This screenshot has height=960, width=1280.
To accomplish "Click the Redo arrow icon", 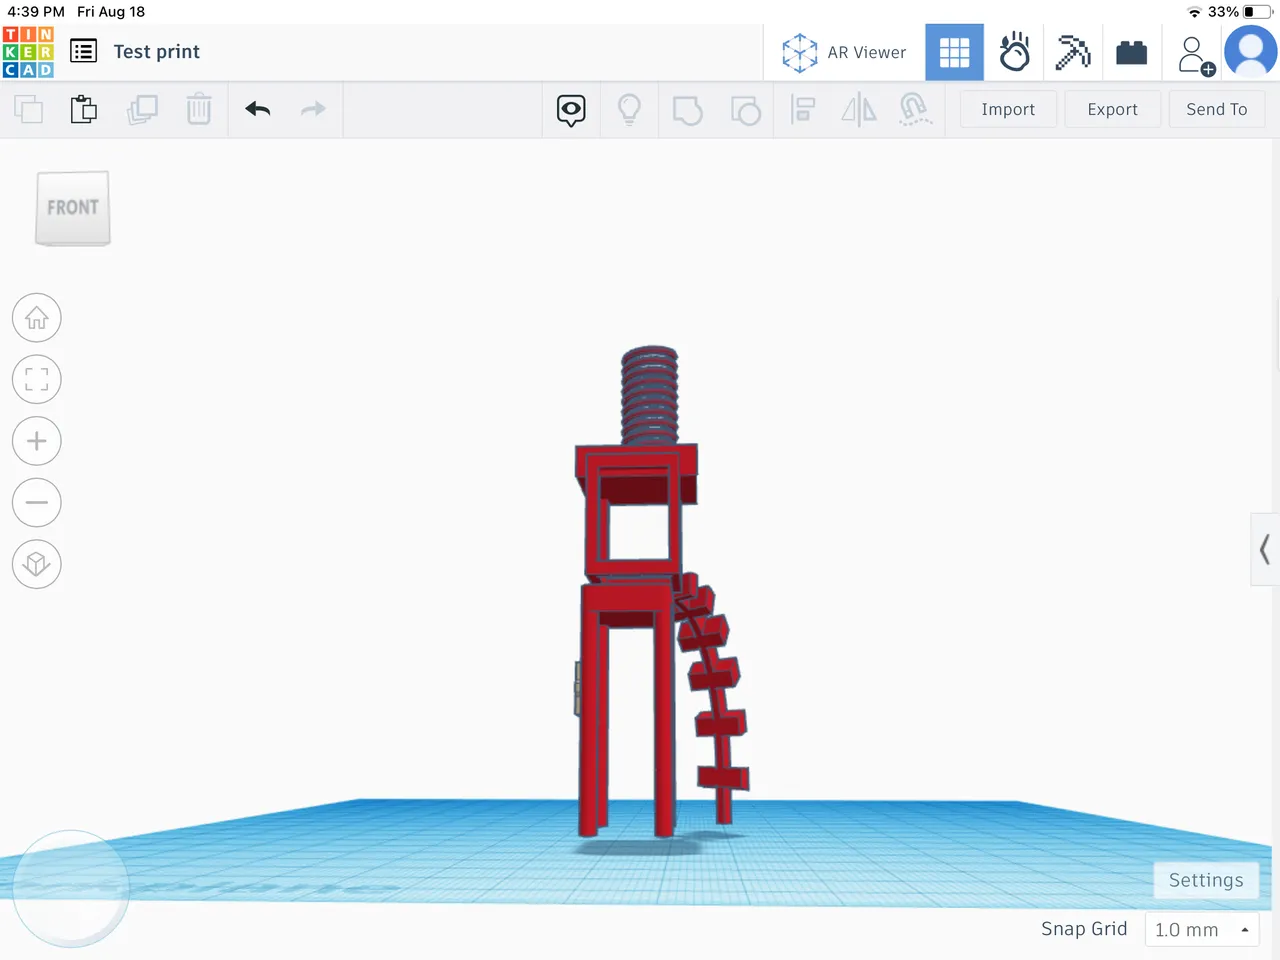I will (313, 109).
